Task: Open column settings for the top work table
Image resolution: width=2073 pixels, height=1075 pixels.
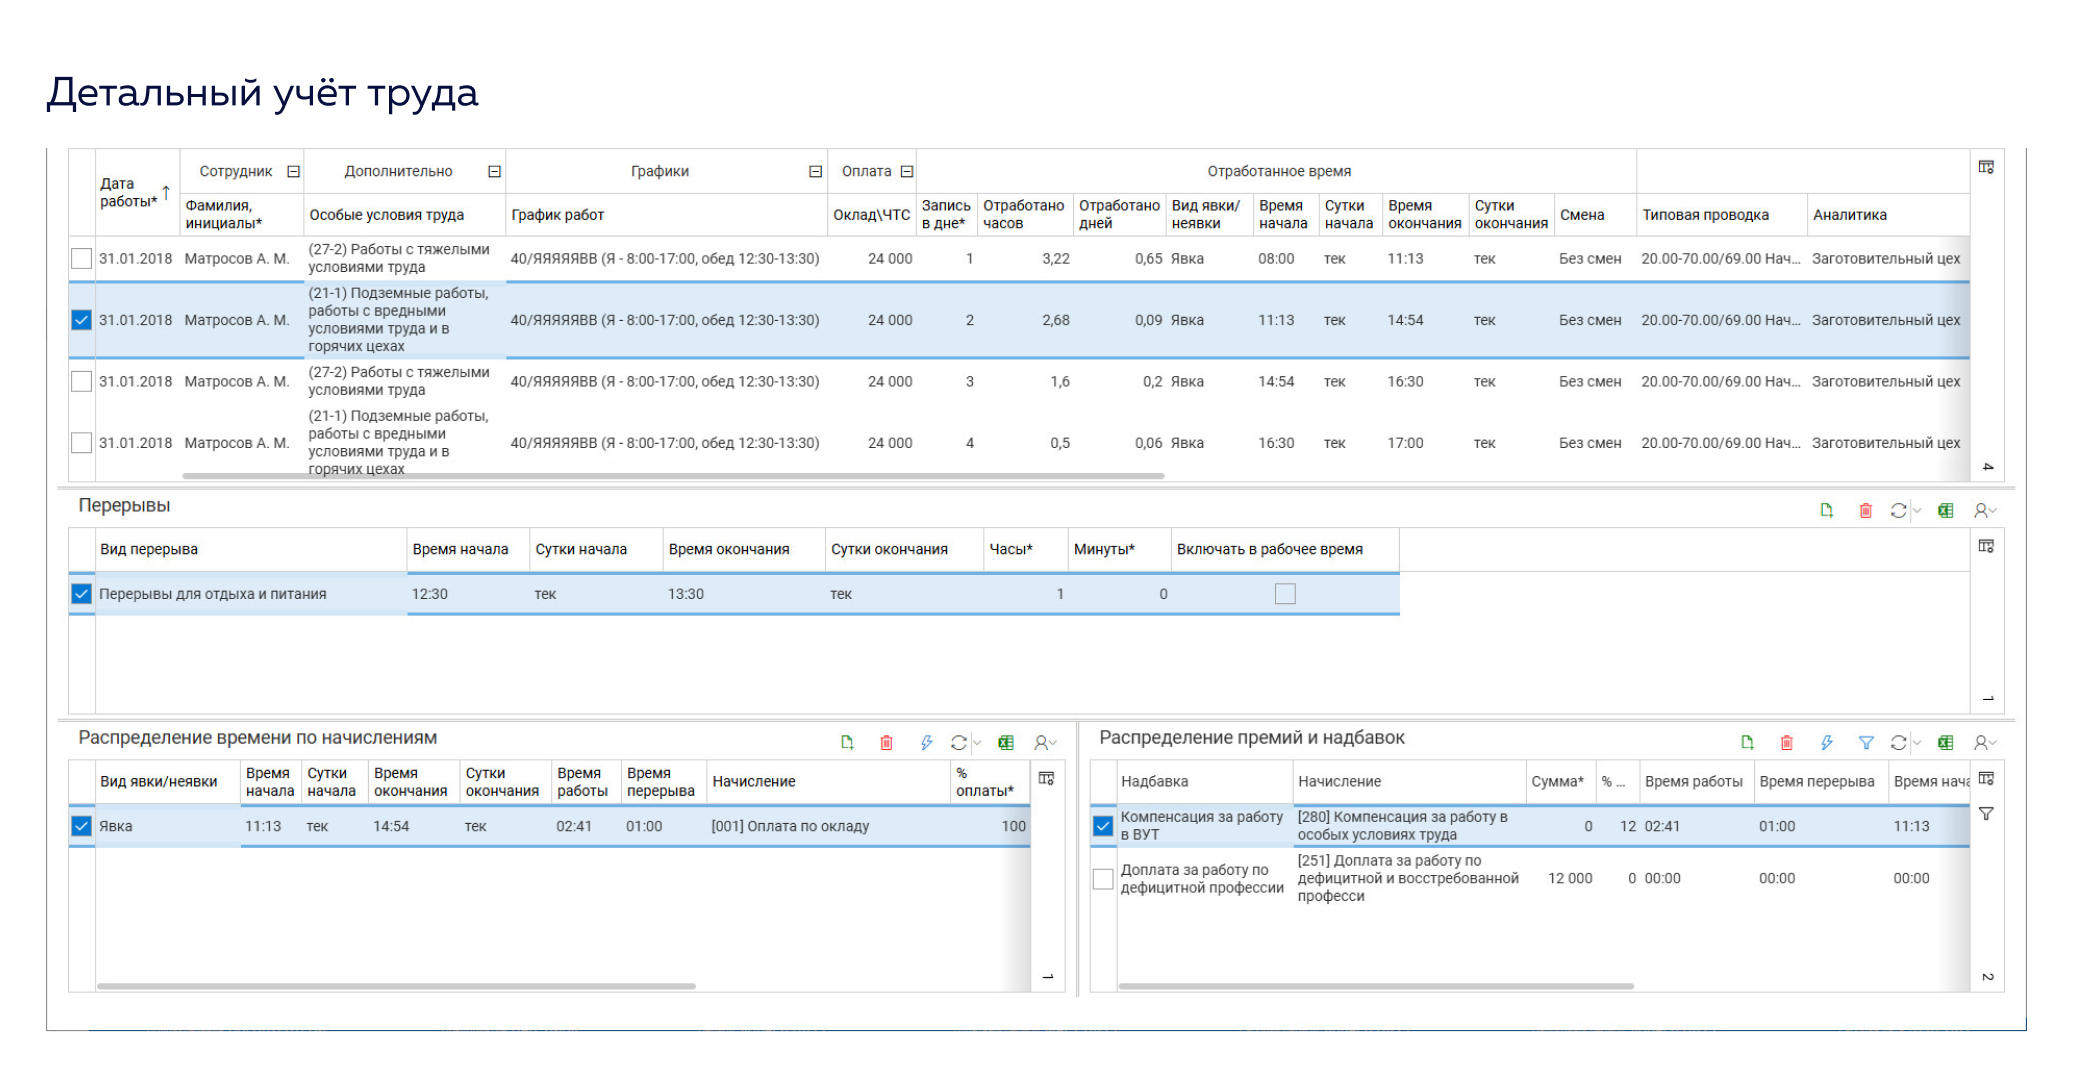Action: click(1986, 168)
